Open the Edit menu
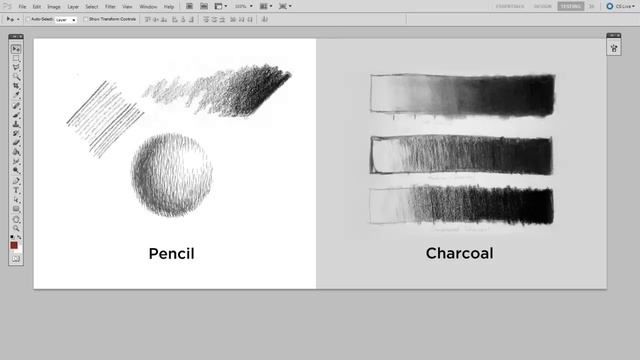This screenshot has width=640, height=360. (x=37, y=7)
